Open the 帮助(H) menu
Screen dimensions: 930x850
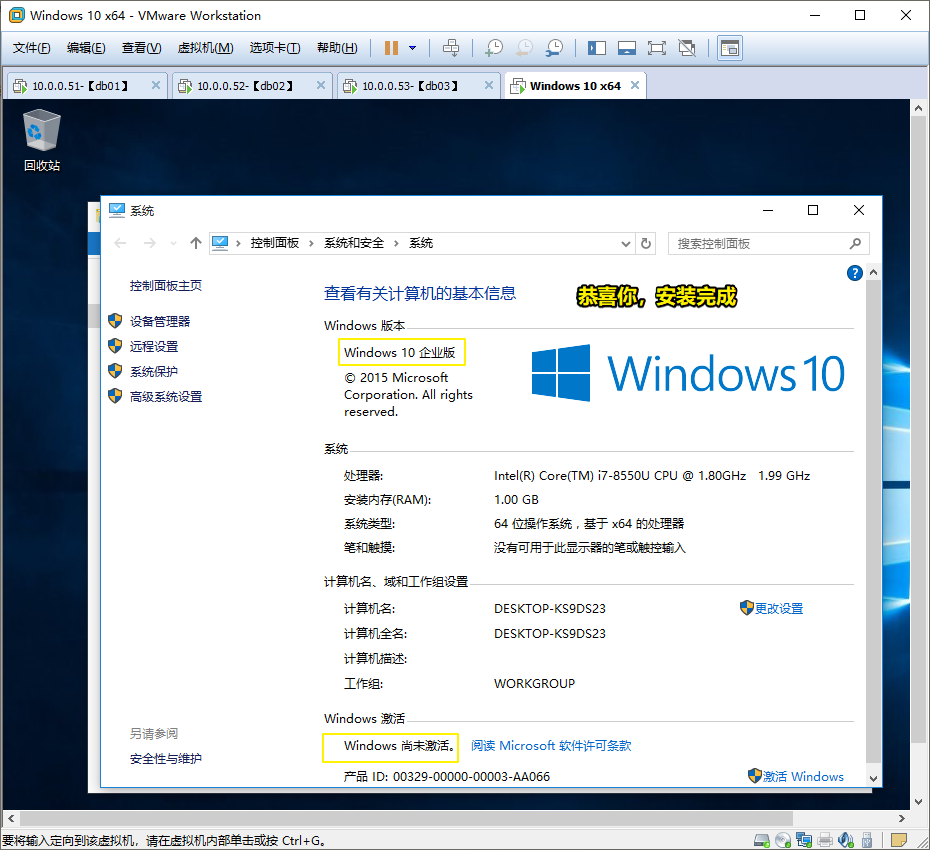tap(337, 48)
